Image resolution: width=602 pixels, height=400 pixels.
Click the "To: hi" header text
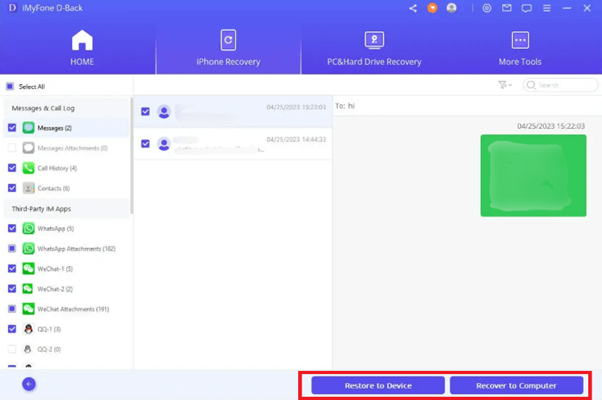pos(345,106)
